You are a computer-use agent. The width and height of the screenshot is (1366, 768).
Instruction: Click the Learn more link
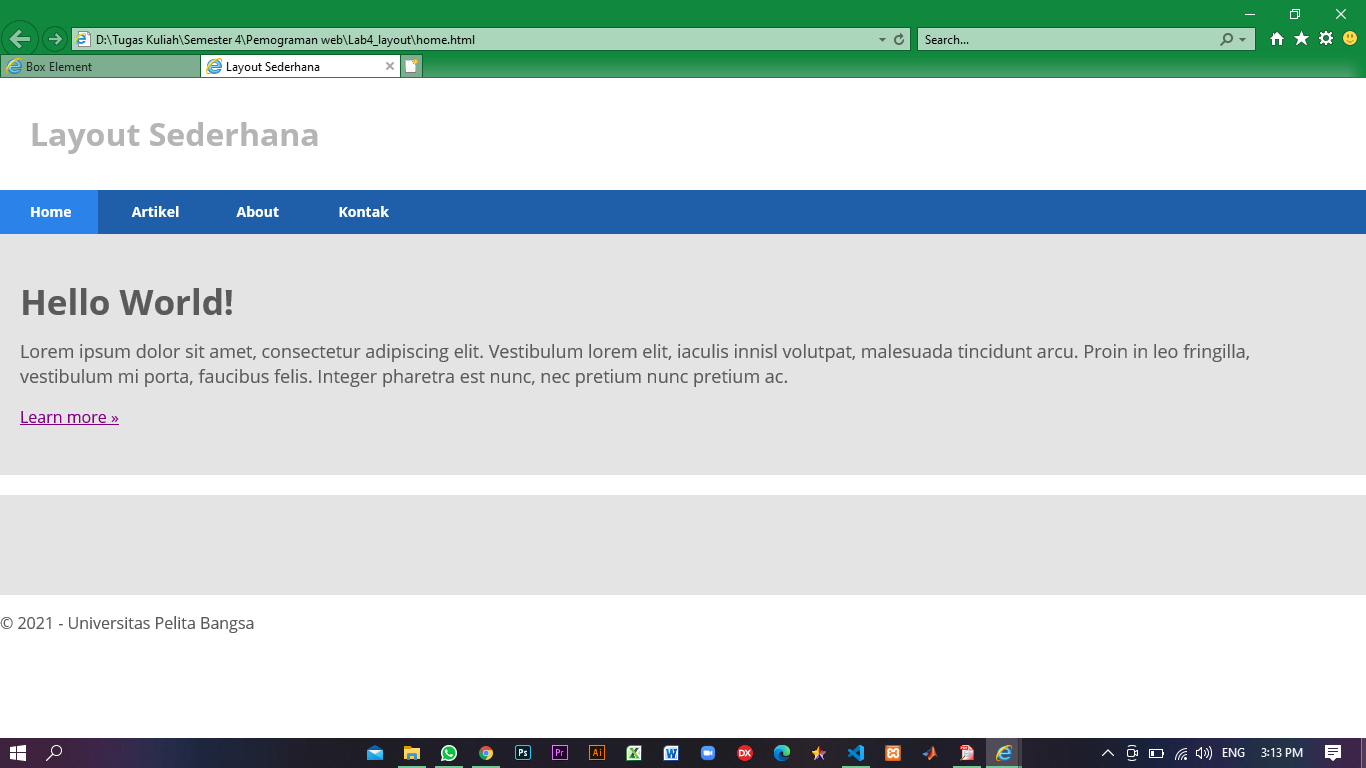(68, 417)
